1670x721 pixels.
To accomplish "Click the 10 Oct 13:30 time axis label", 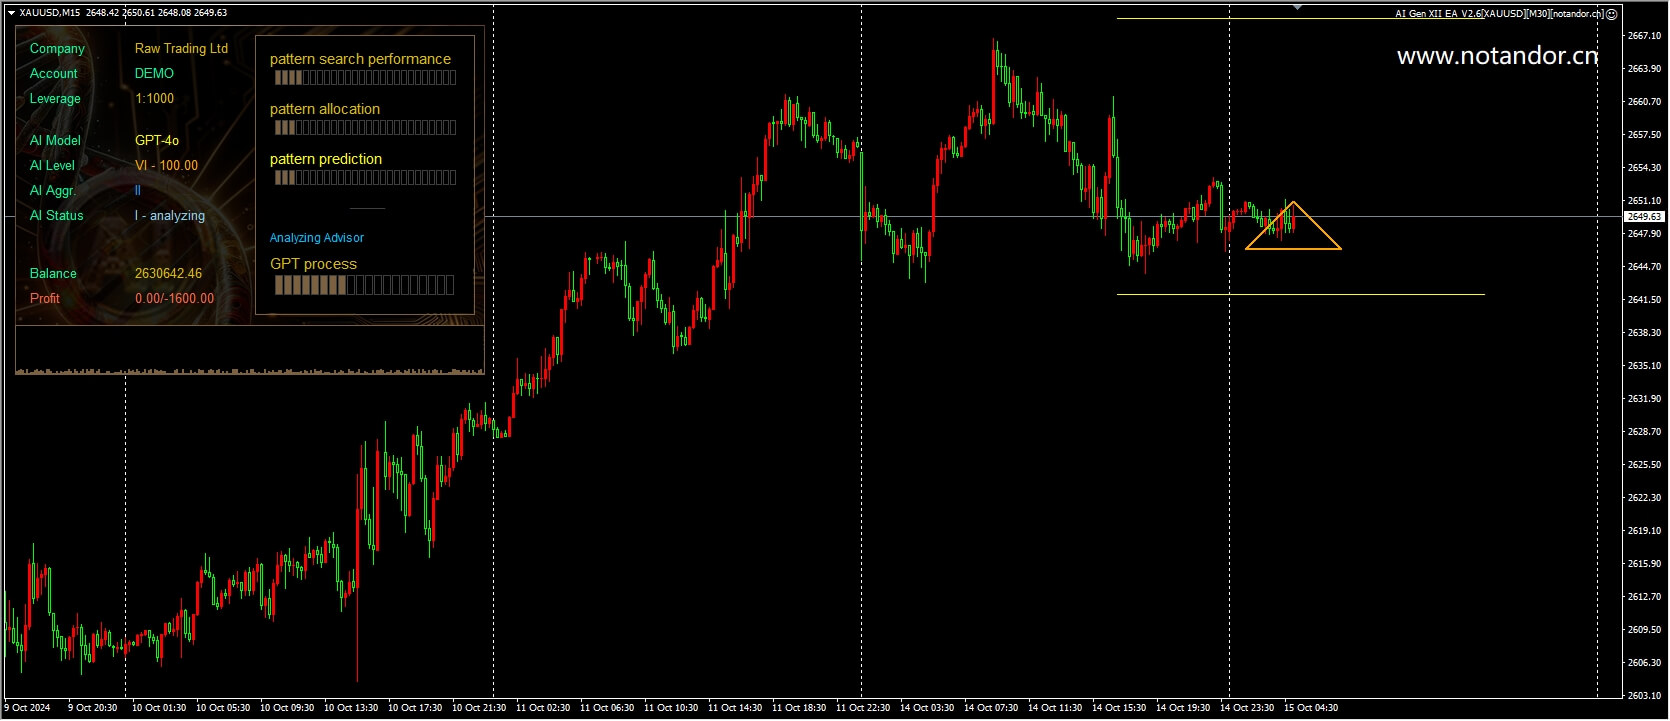I will (351, 708).
